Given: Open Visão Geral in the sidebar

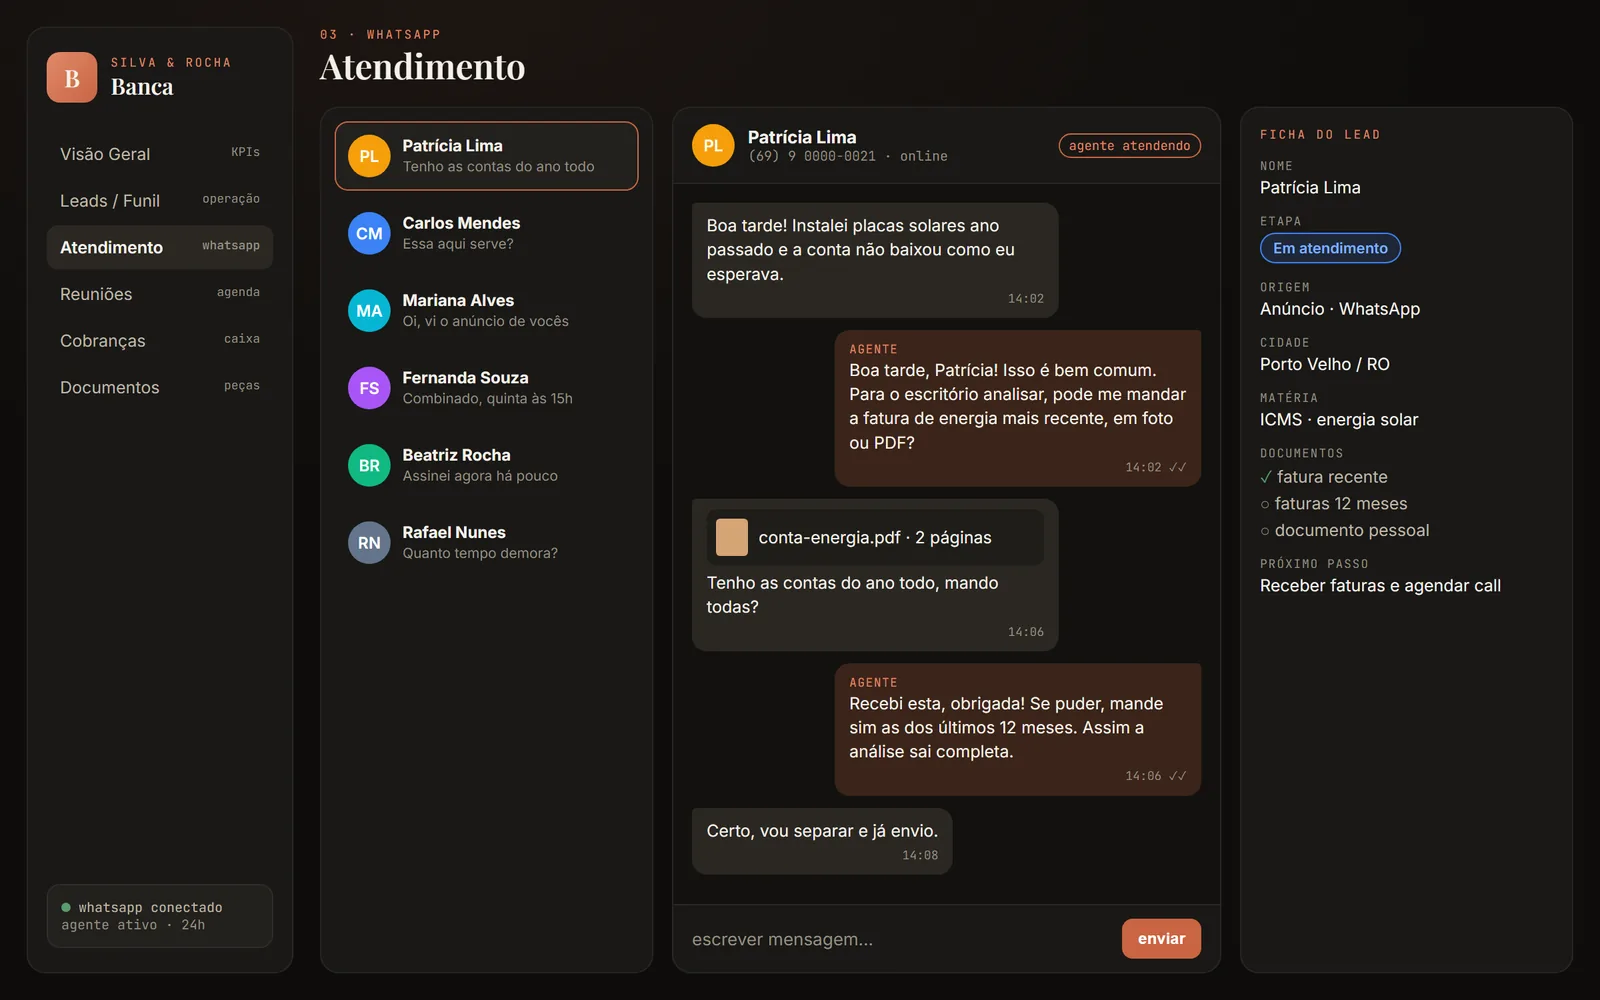Looking at the screenshot, I should [160, 154].
